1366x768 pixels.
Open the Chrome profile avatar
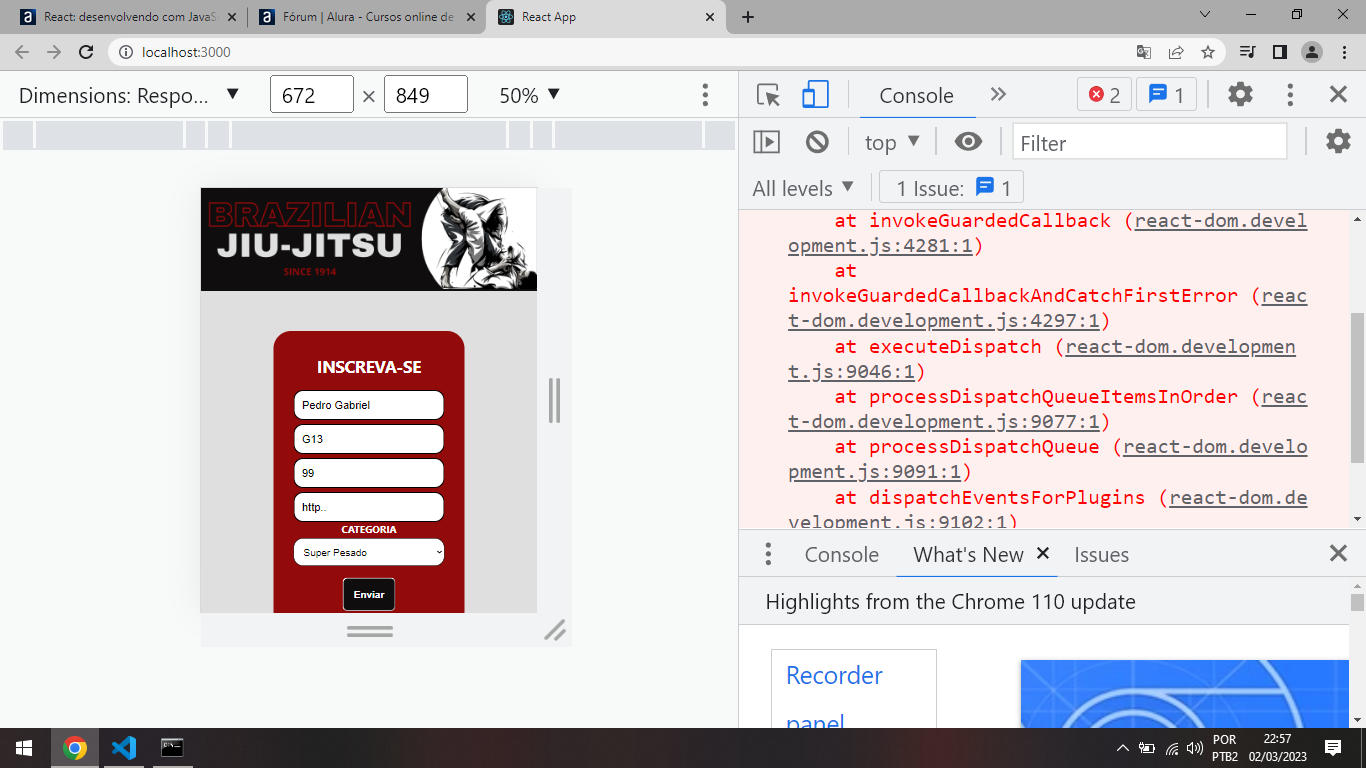click(1312, 52)
